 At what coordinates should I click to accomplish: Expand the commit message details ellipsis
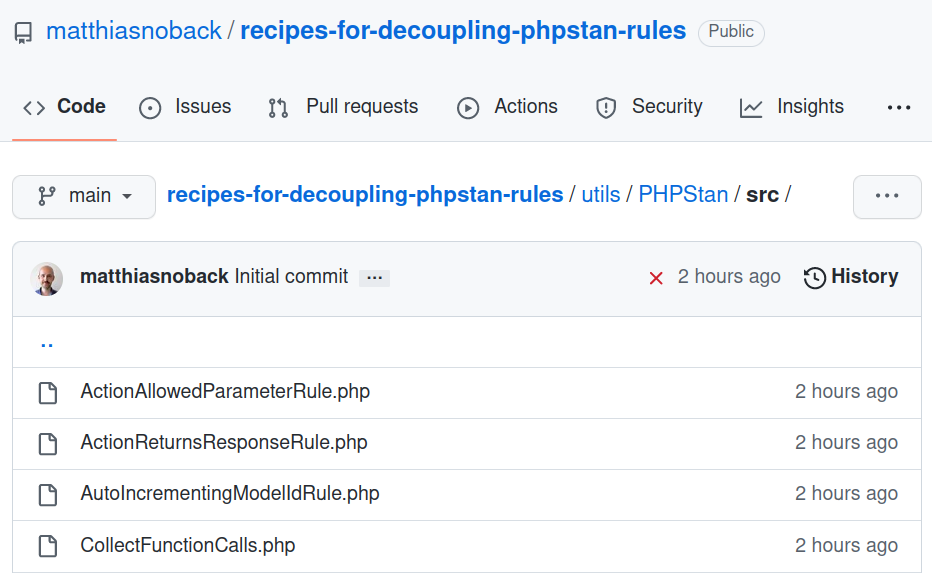tap(374, 278)
